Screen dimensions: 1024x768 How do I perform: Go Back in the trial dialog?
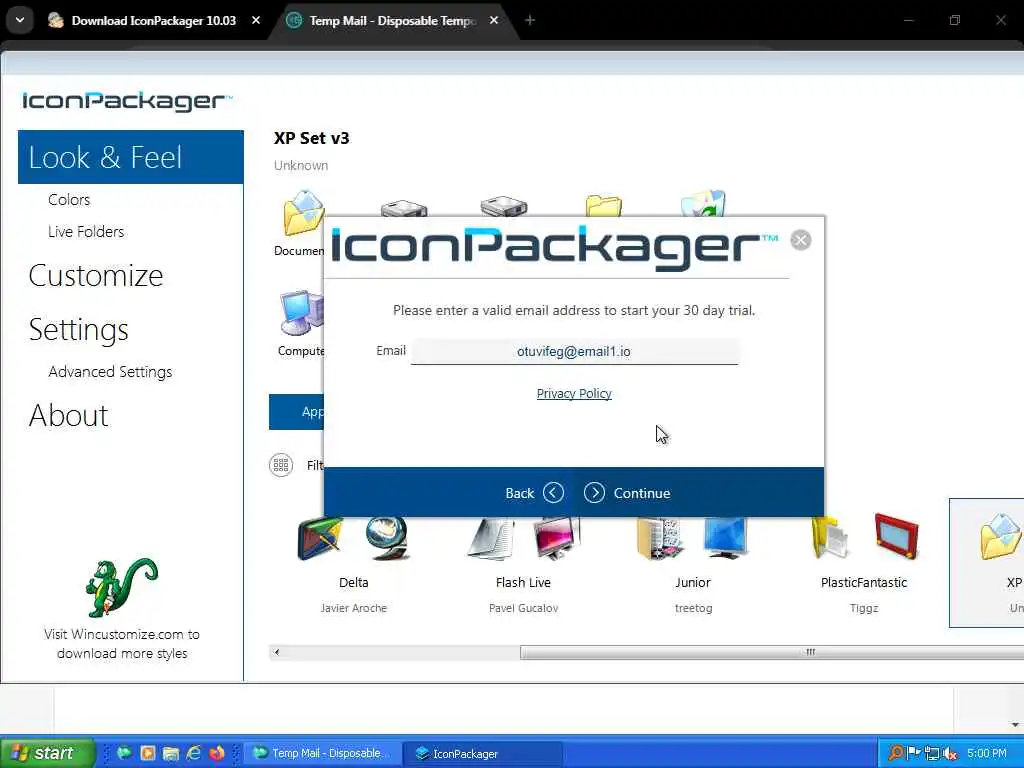point(534,493)
